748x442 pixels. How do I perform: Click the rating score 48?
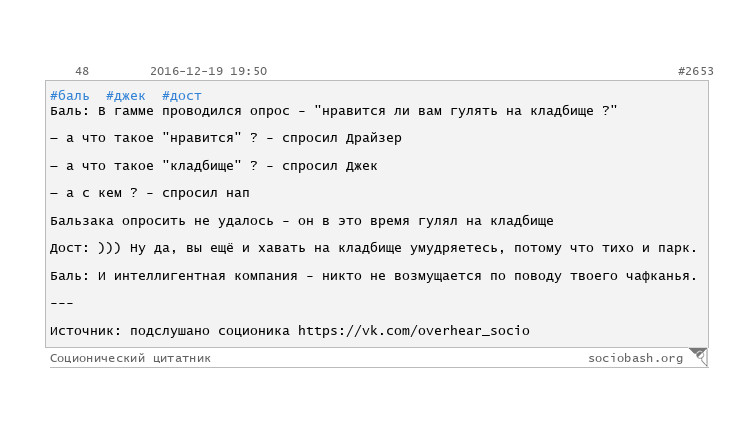[82, 72]
